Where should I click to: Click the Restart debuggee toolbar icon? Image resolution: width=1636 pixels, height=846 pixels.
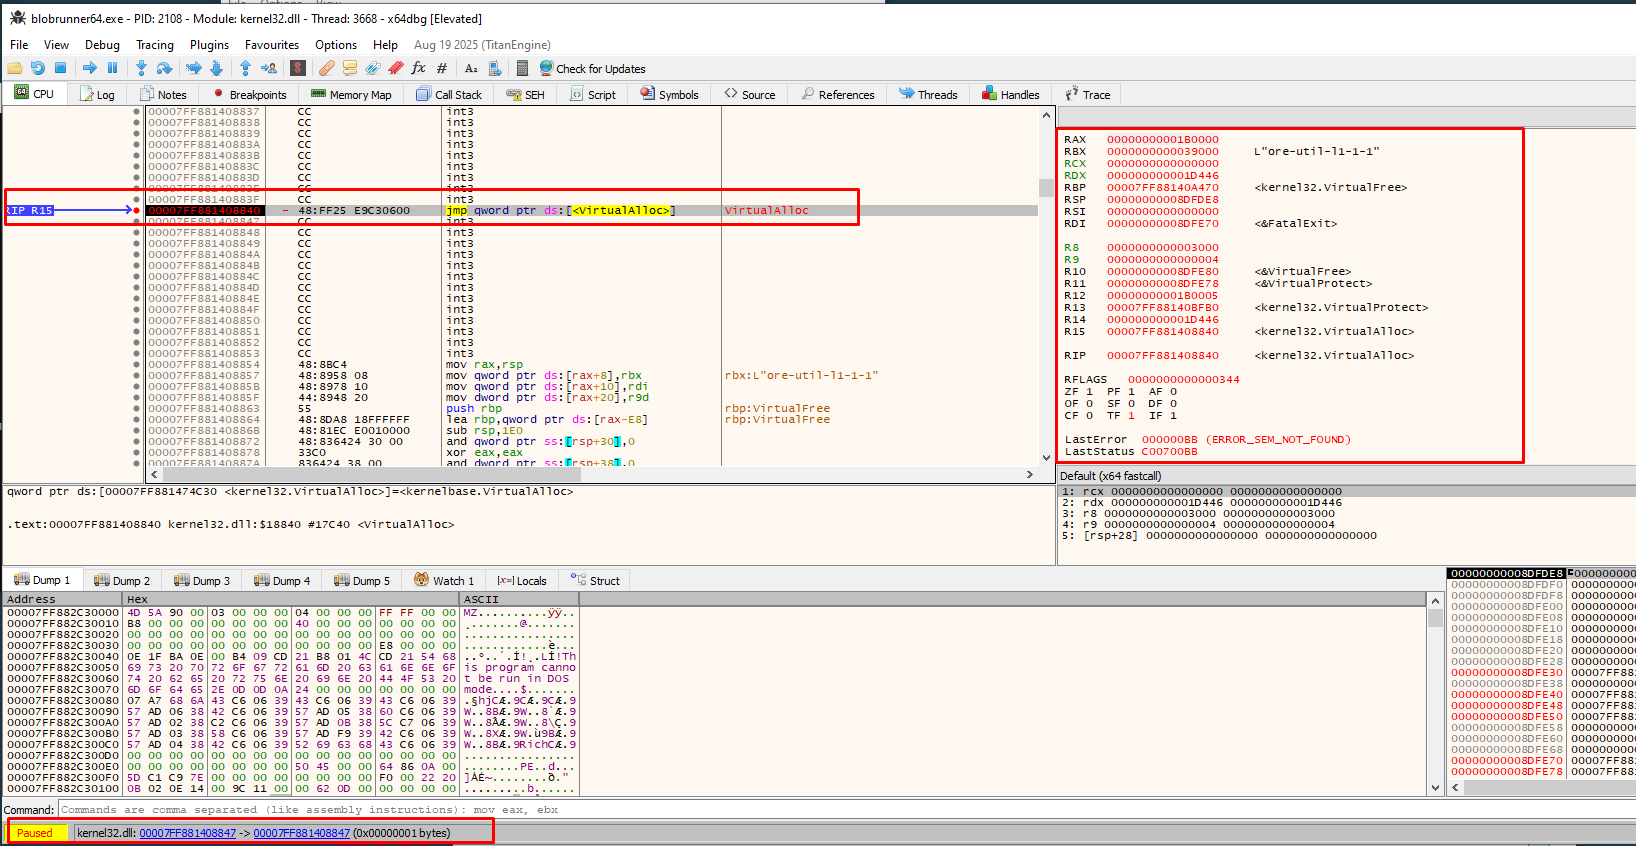(x=37, y=68)
